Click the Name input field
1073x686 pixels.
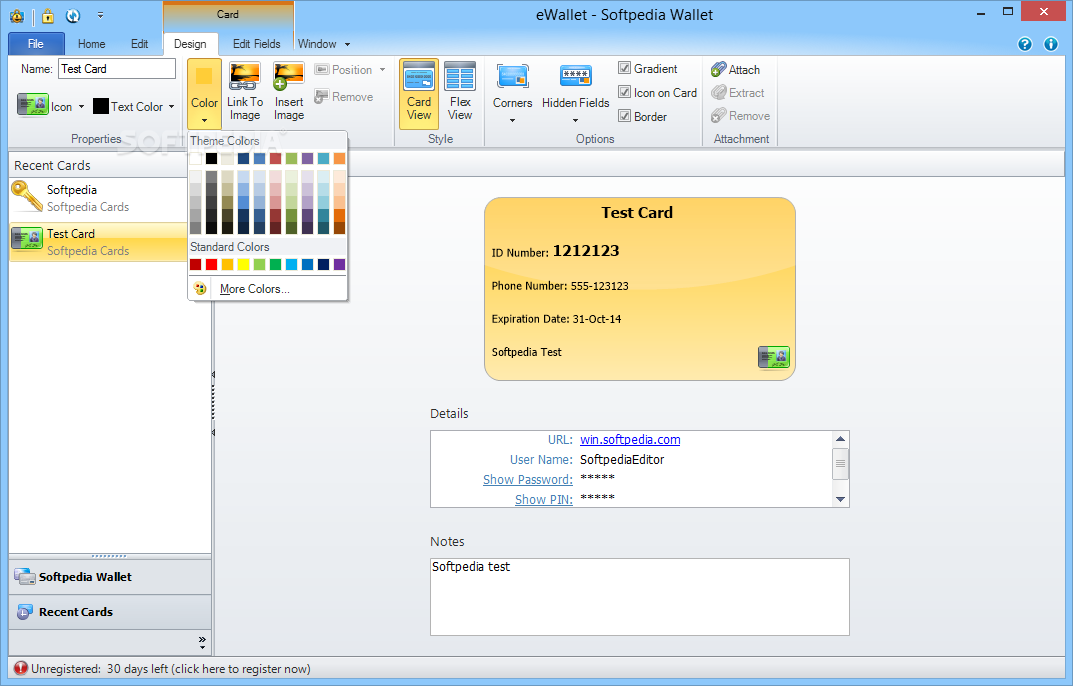[117, 68]
